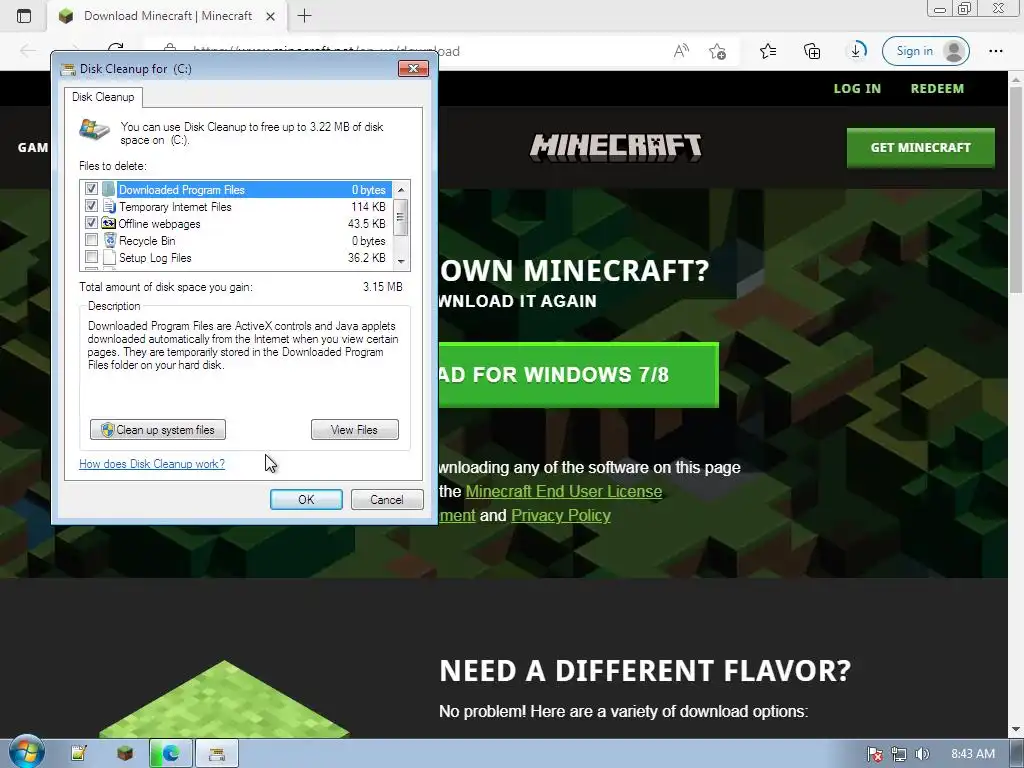Click the Offline webpages item icon

(108, 223)
